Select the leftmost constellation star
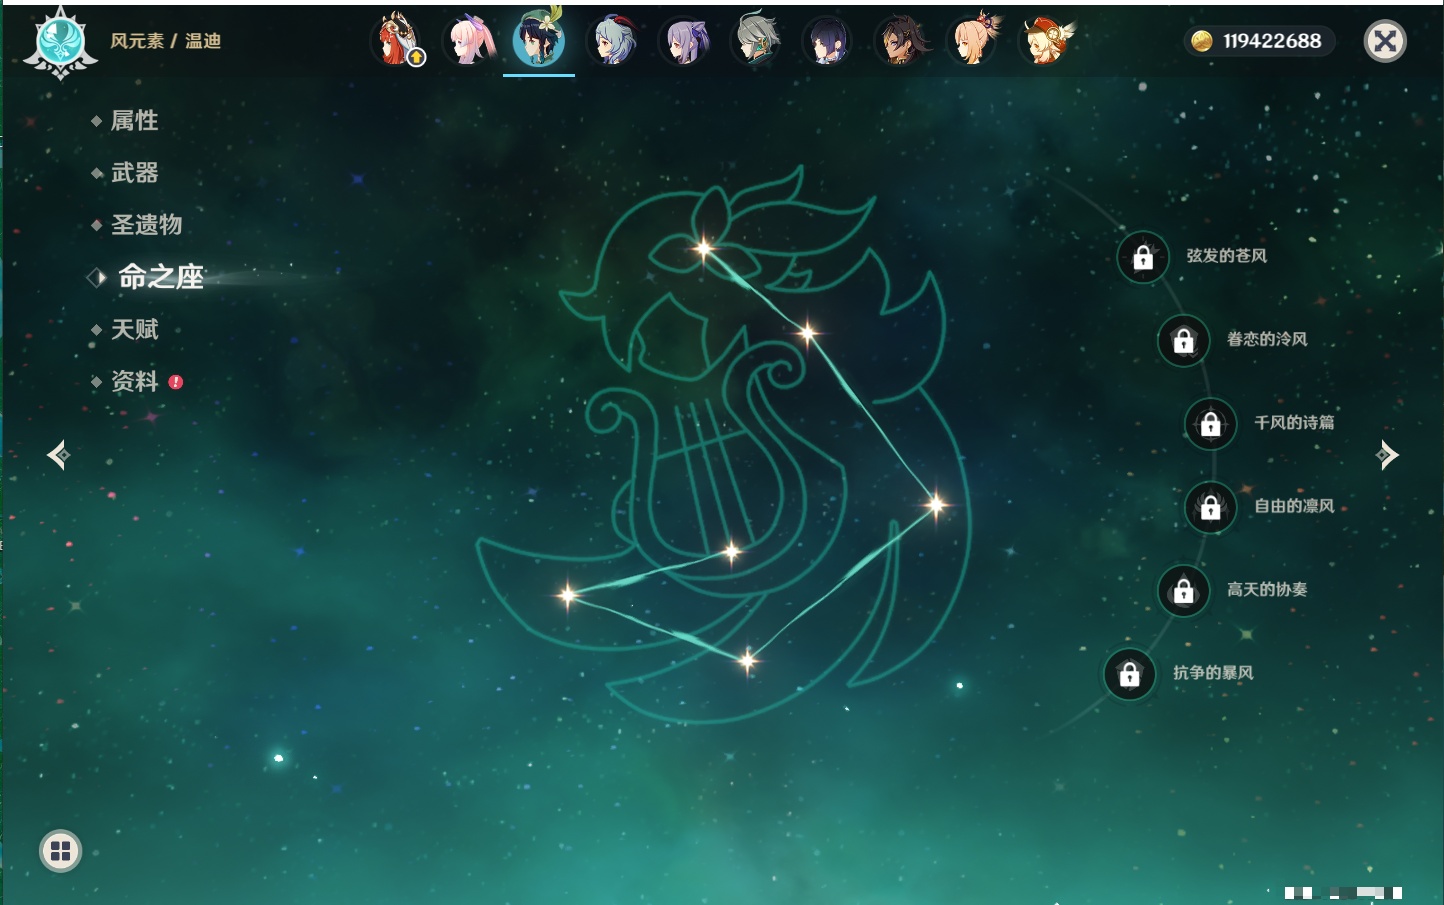The height and width of the screenshot is (905, 1444). click(567, 595)
